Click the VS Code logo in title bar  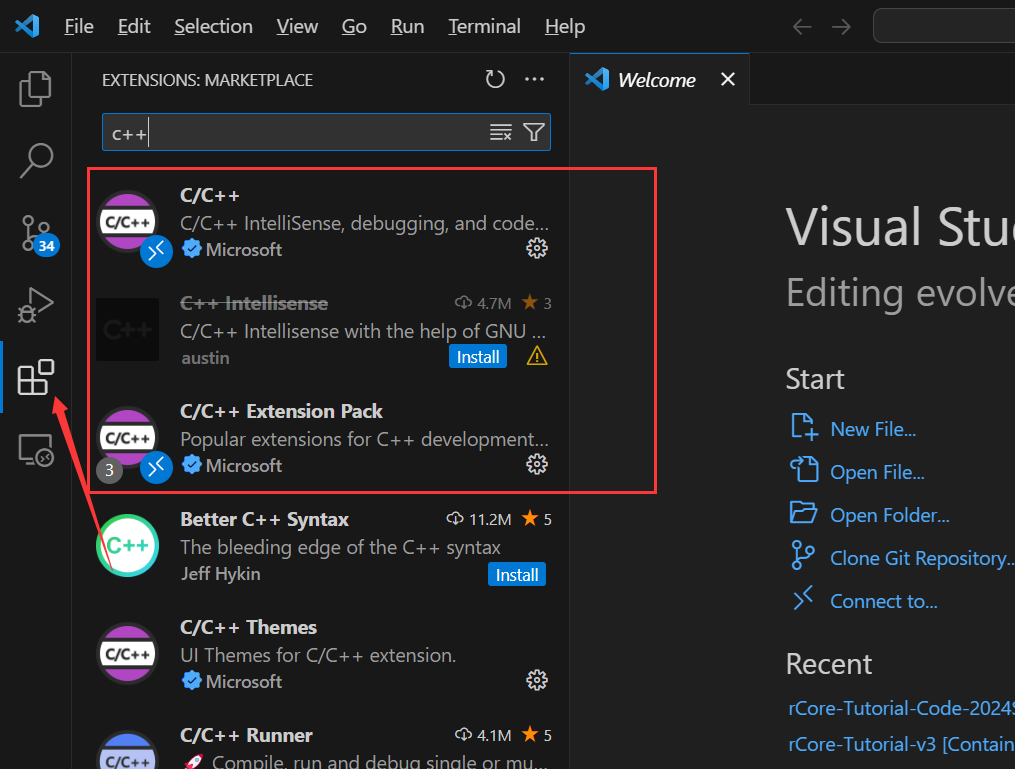point(27,27)
